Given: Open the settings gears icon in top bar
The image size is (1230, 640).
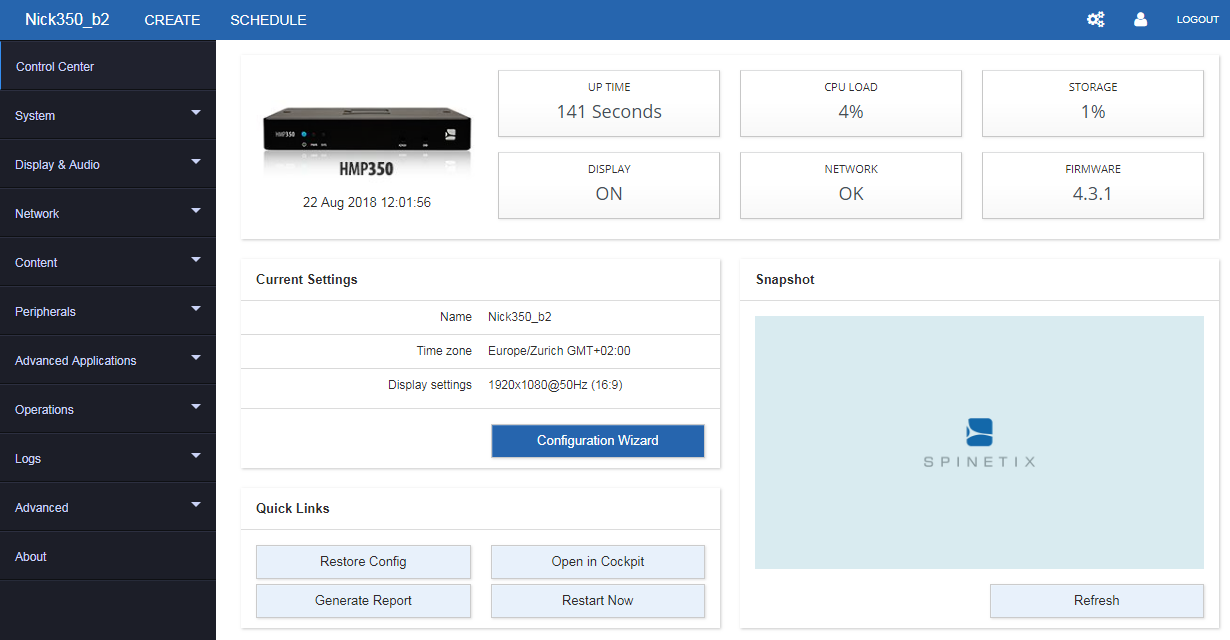Looking at the screenshot, I should coord(1096,20).
